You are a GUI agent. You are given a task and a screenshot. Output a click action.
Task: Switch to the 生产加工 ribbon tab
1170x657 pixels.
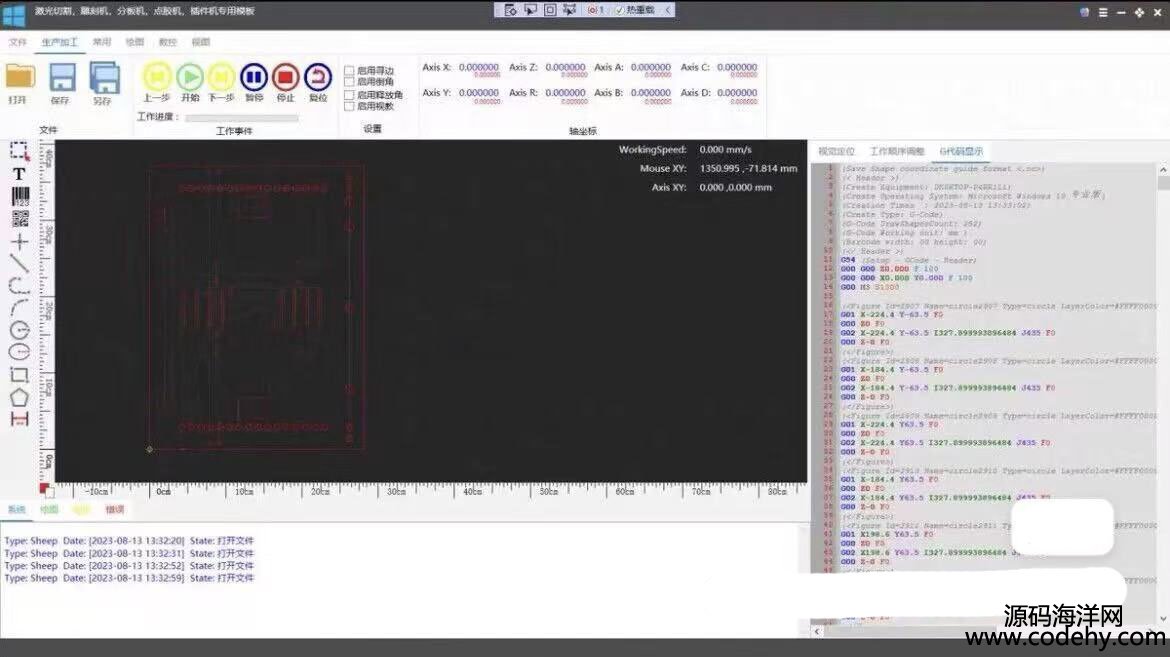pyautogui.click(x=60, y=42)
